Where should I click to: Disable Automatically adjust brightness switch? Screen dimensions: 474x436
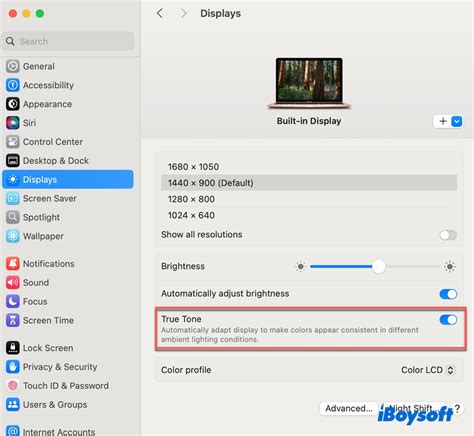[x=448, y=294]
